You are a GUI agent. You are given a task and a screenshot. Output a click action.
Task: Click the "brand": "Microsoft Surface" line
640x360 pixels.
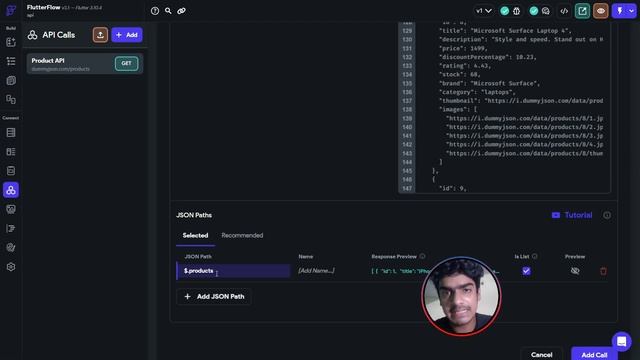tap(489, 83)
